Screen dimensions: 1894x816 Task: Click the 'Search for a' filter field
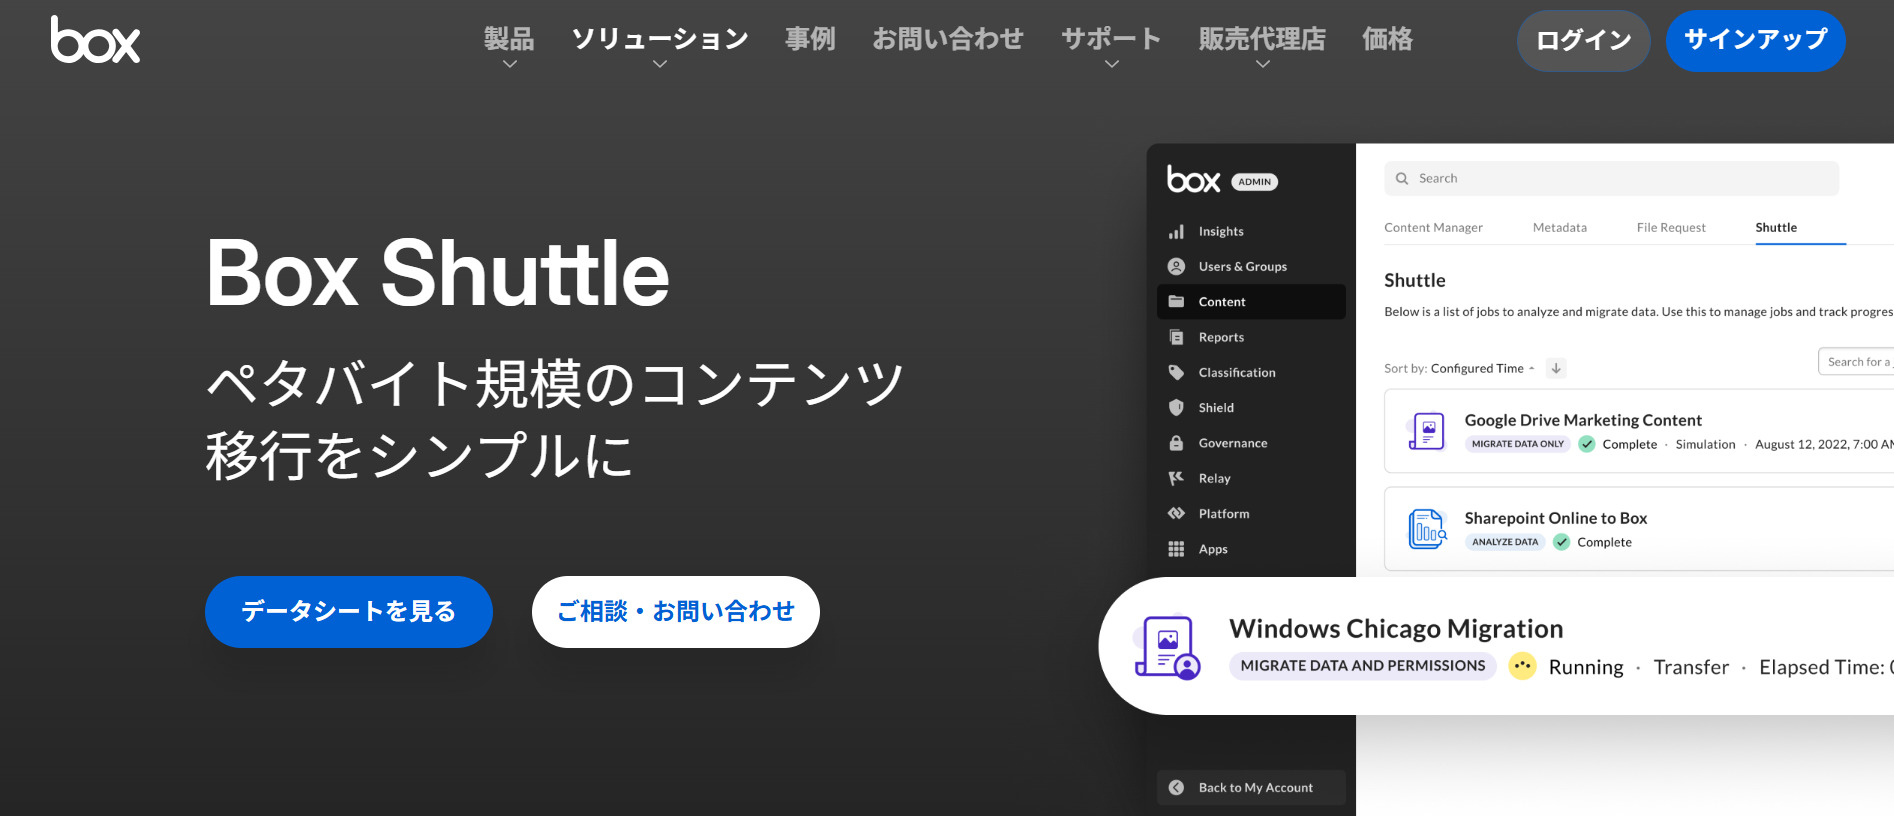(x=1856, y=362)
